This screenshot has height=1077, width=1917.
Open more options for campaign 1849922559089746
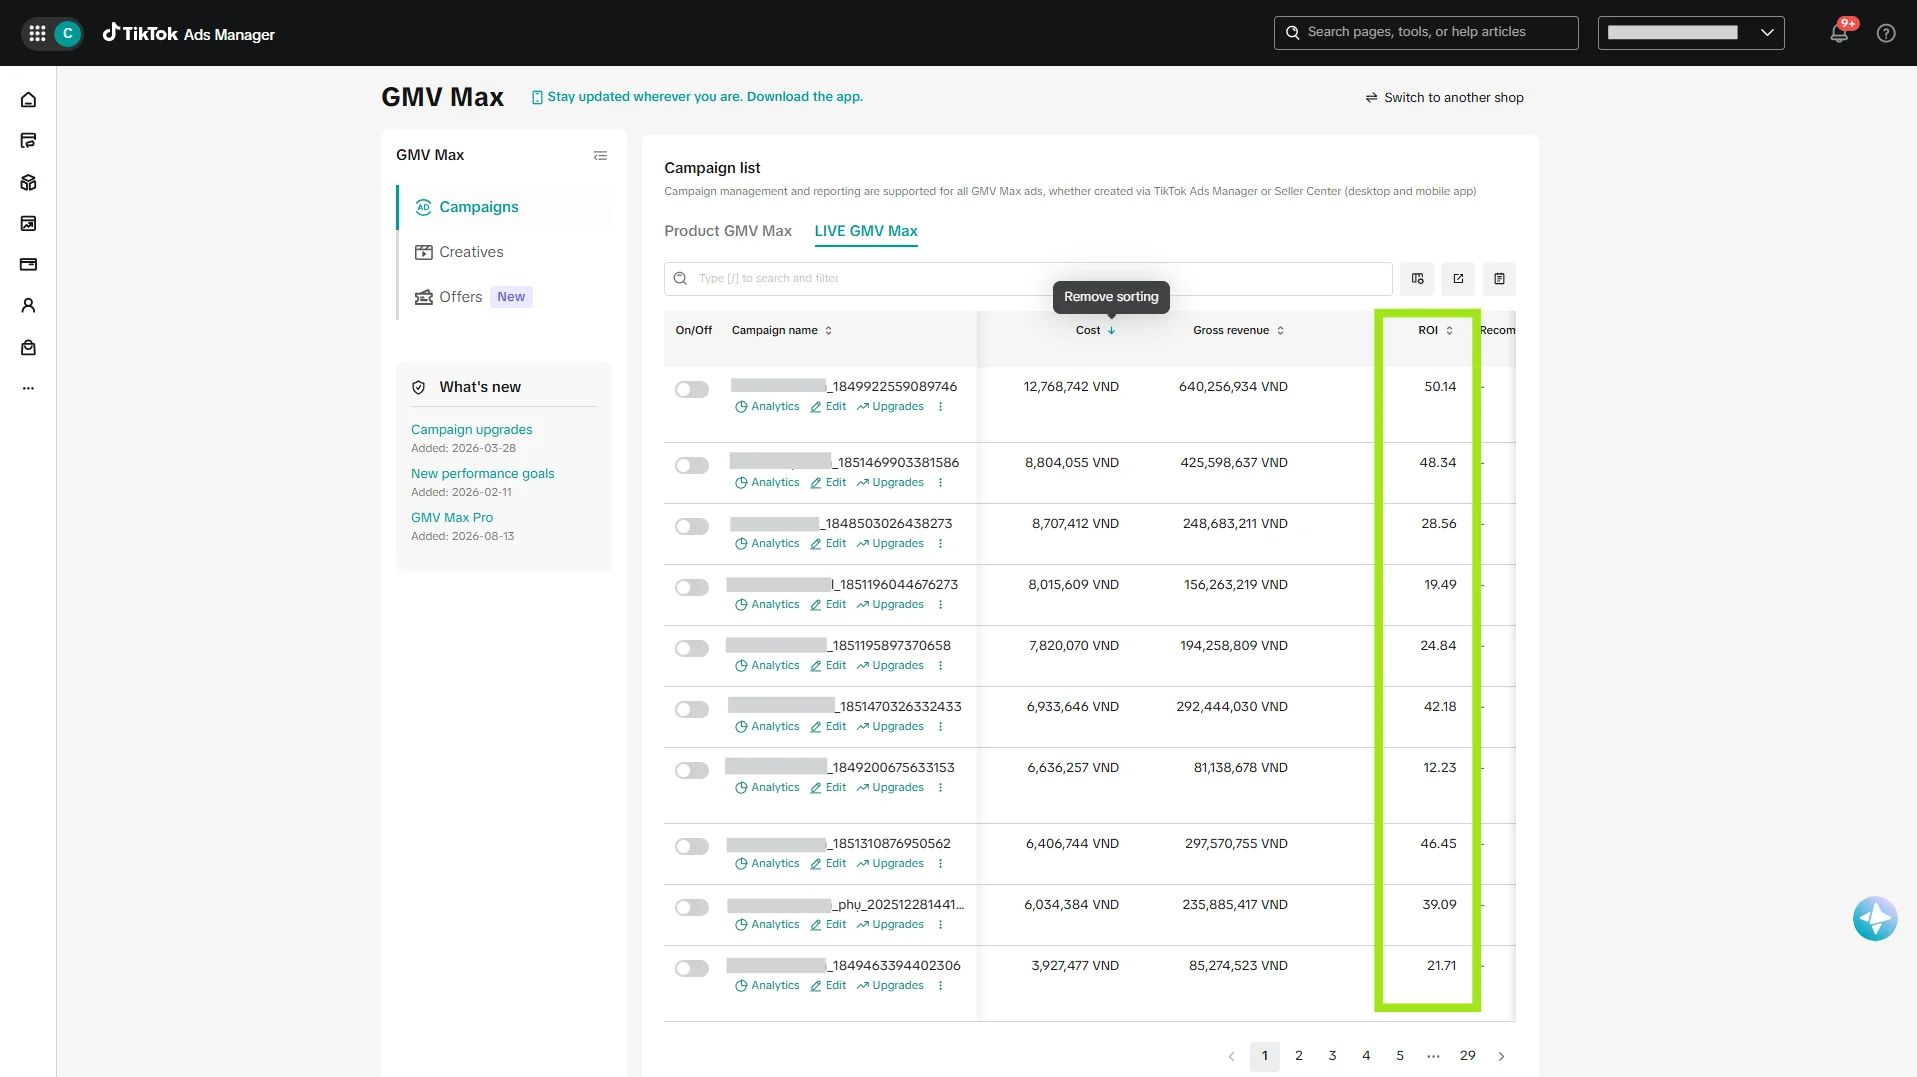(940, 407)
